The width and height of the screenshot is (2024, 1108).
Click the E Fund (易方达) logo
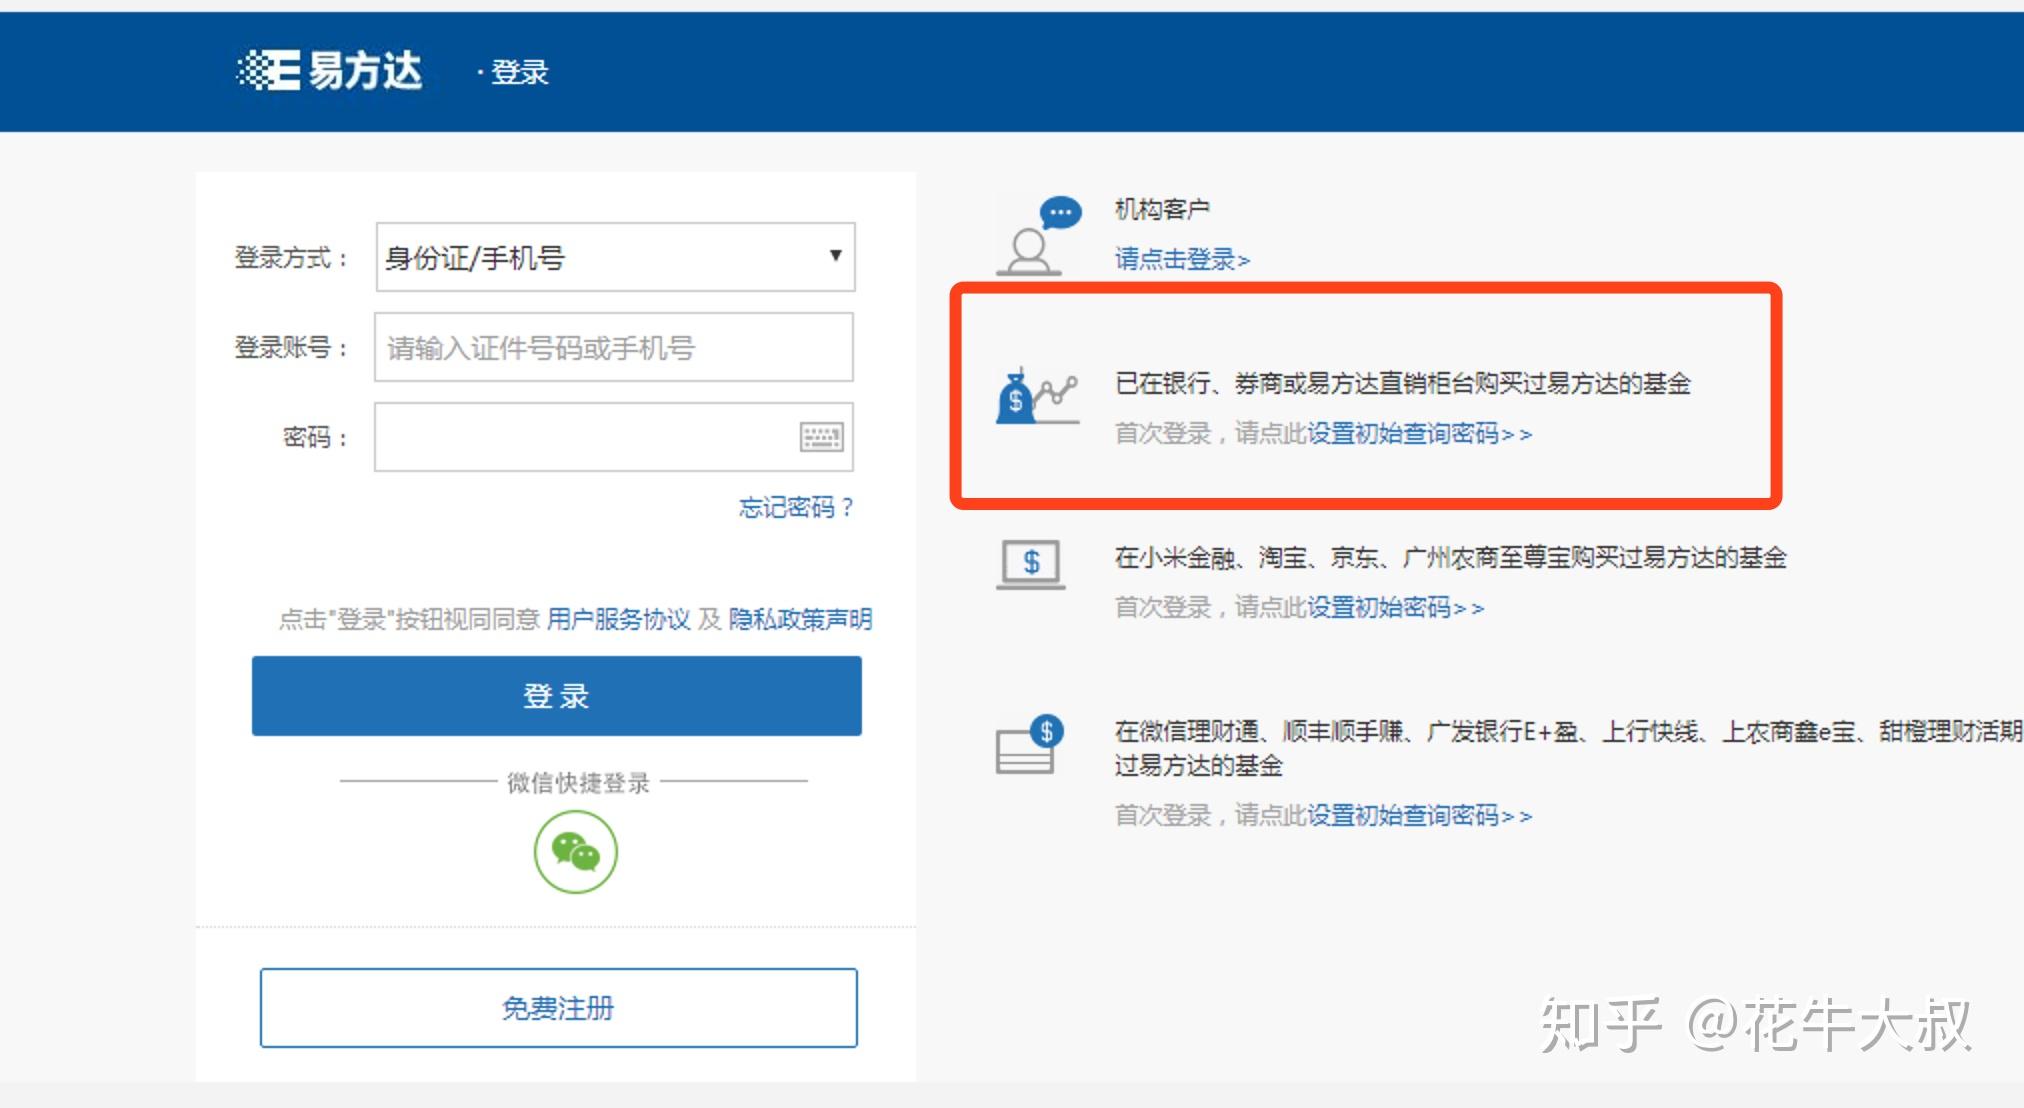(x=329, y=71)
